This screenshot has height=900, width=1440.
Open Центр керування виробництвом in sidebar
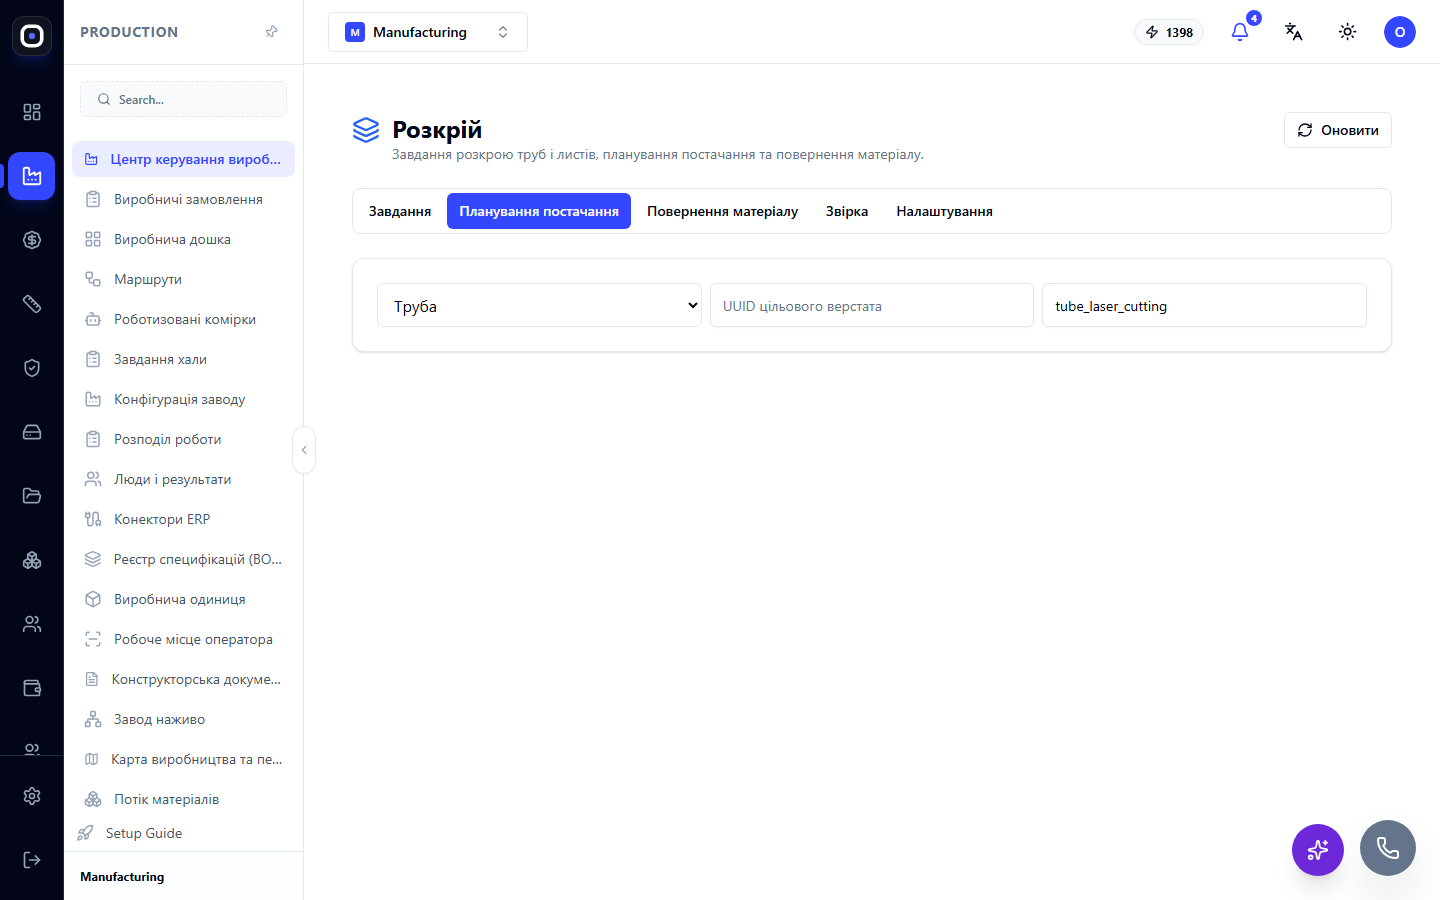point(183,159)
